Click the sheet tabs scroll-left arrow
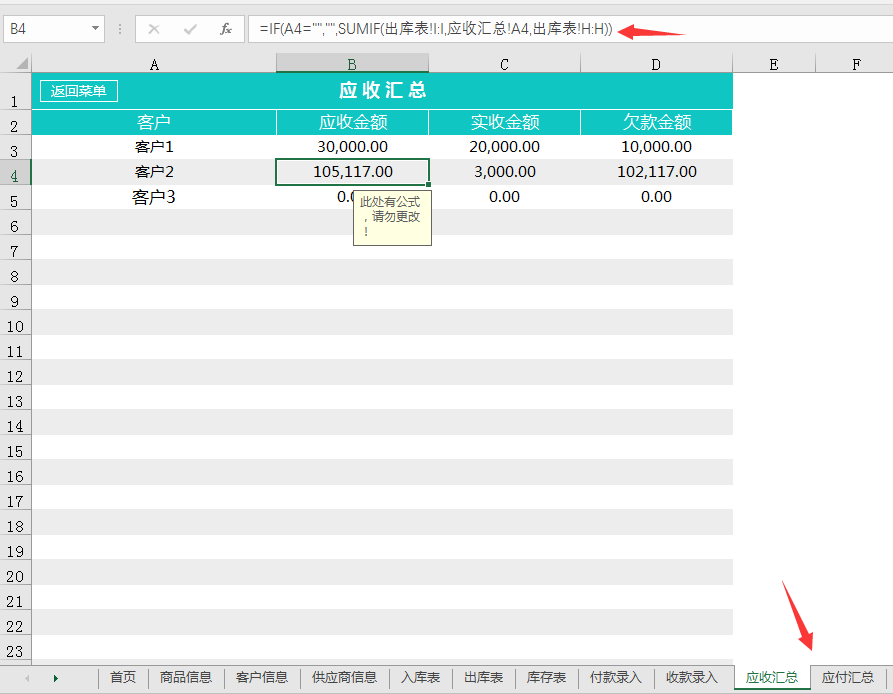893x694 pixels. coord(27,678)
